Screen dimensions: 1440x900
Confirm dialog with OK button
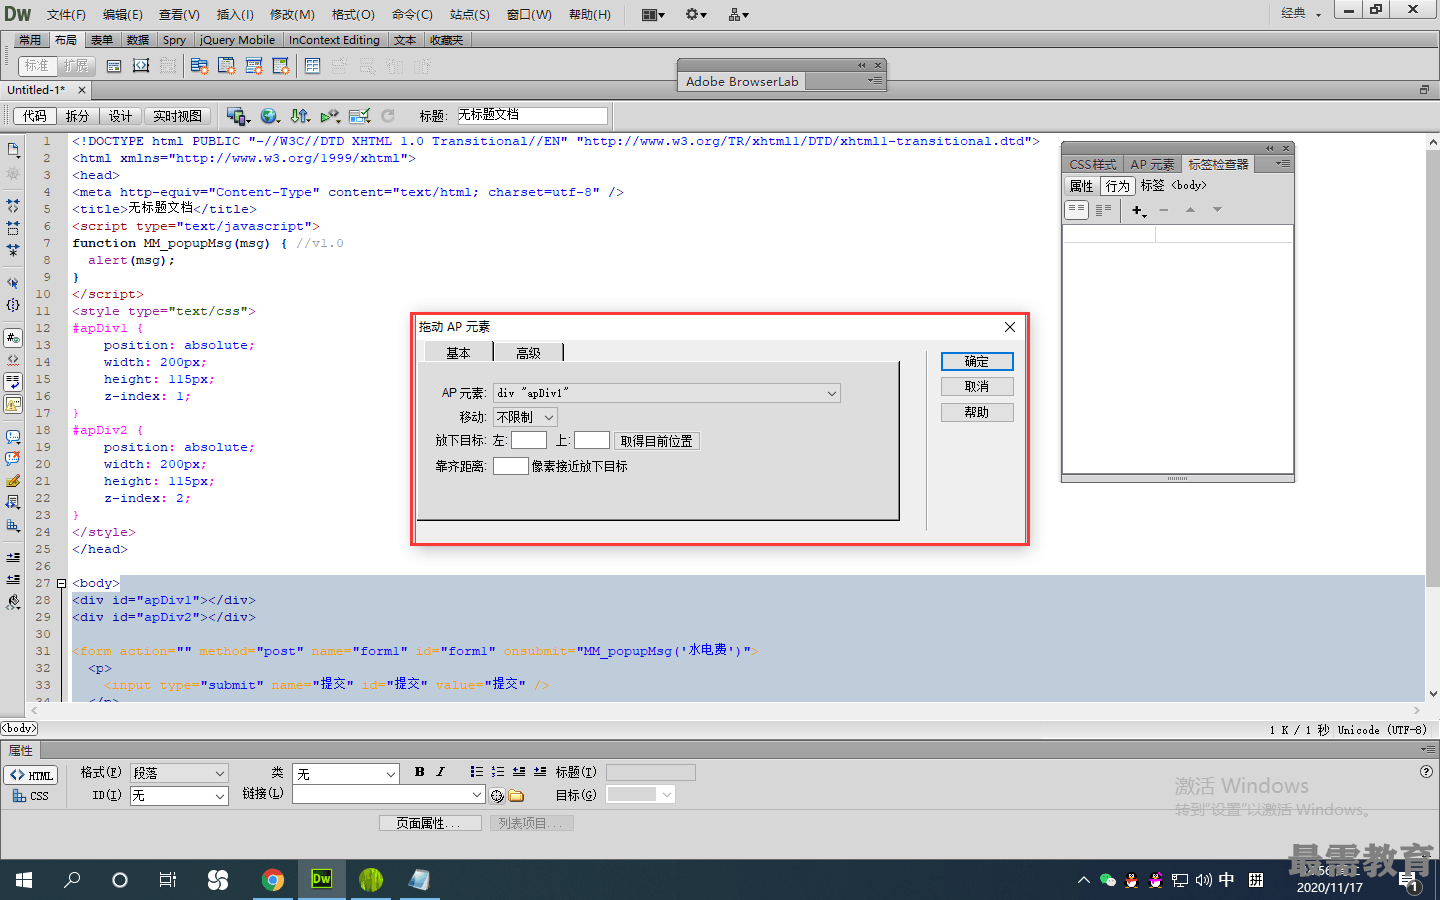coord(977,361)
